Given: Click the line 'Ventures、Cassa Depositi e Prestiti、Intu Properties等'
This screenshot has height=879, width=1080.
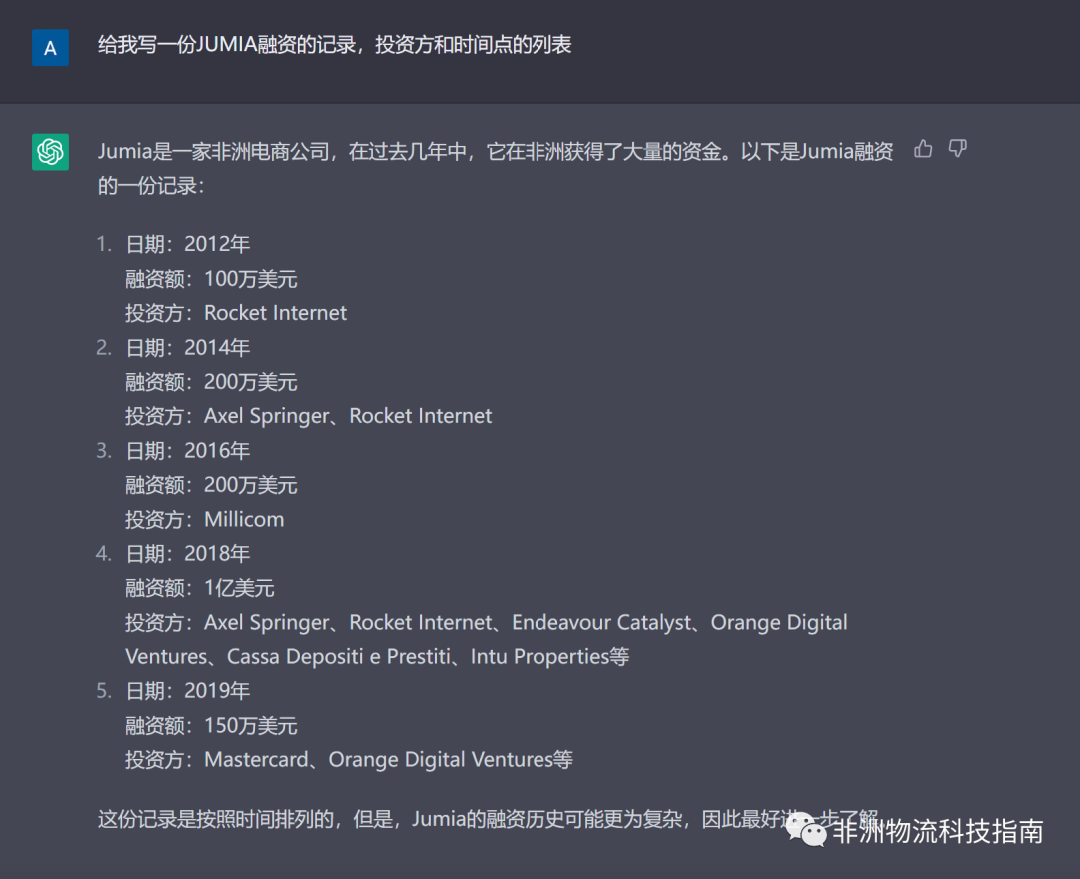Looking at the screenshot, I should (x=377, y=656).
